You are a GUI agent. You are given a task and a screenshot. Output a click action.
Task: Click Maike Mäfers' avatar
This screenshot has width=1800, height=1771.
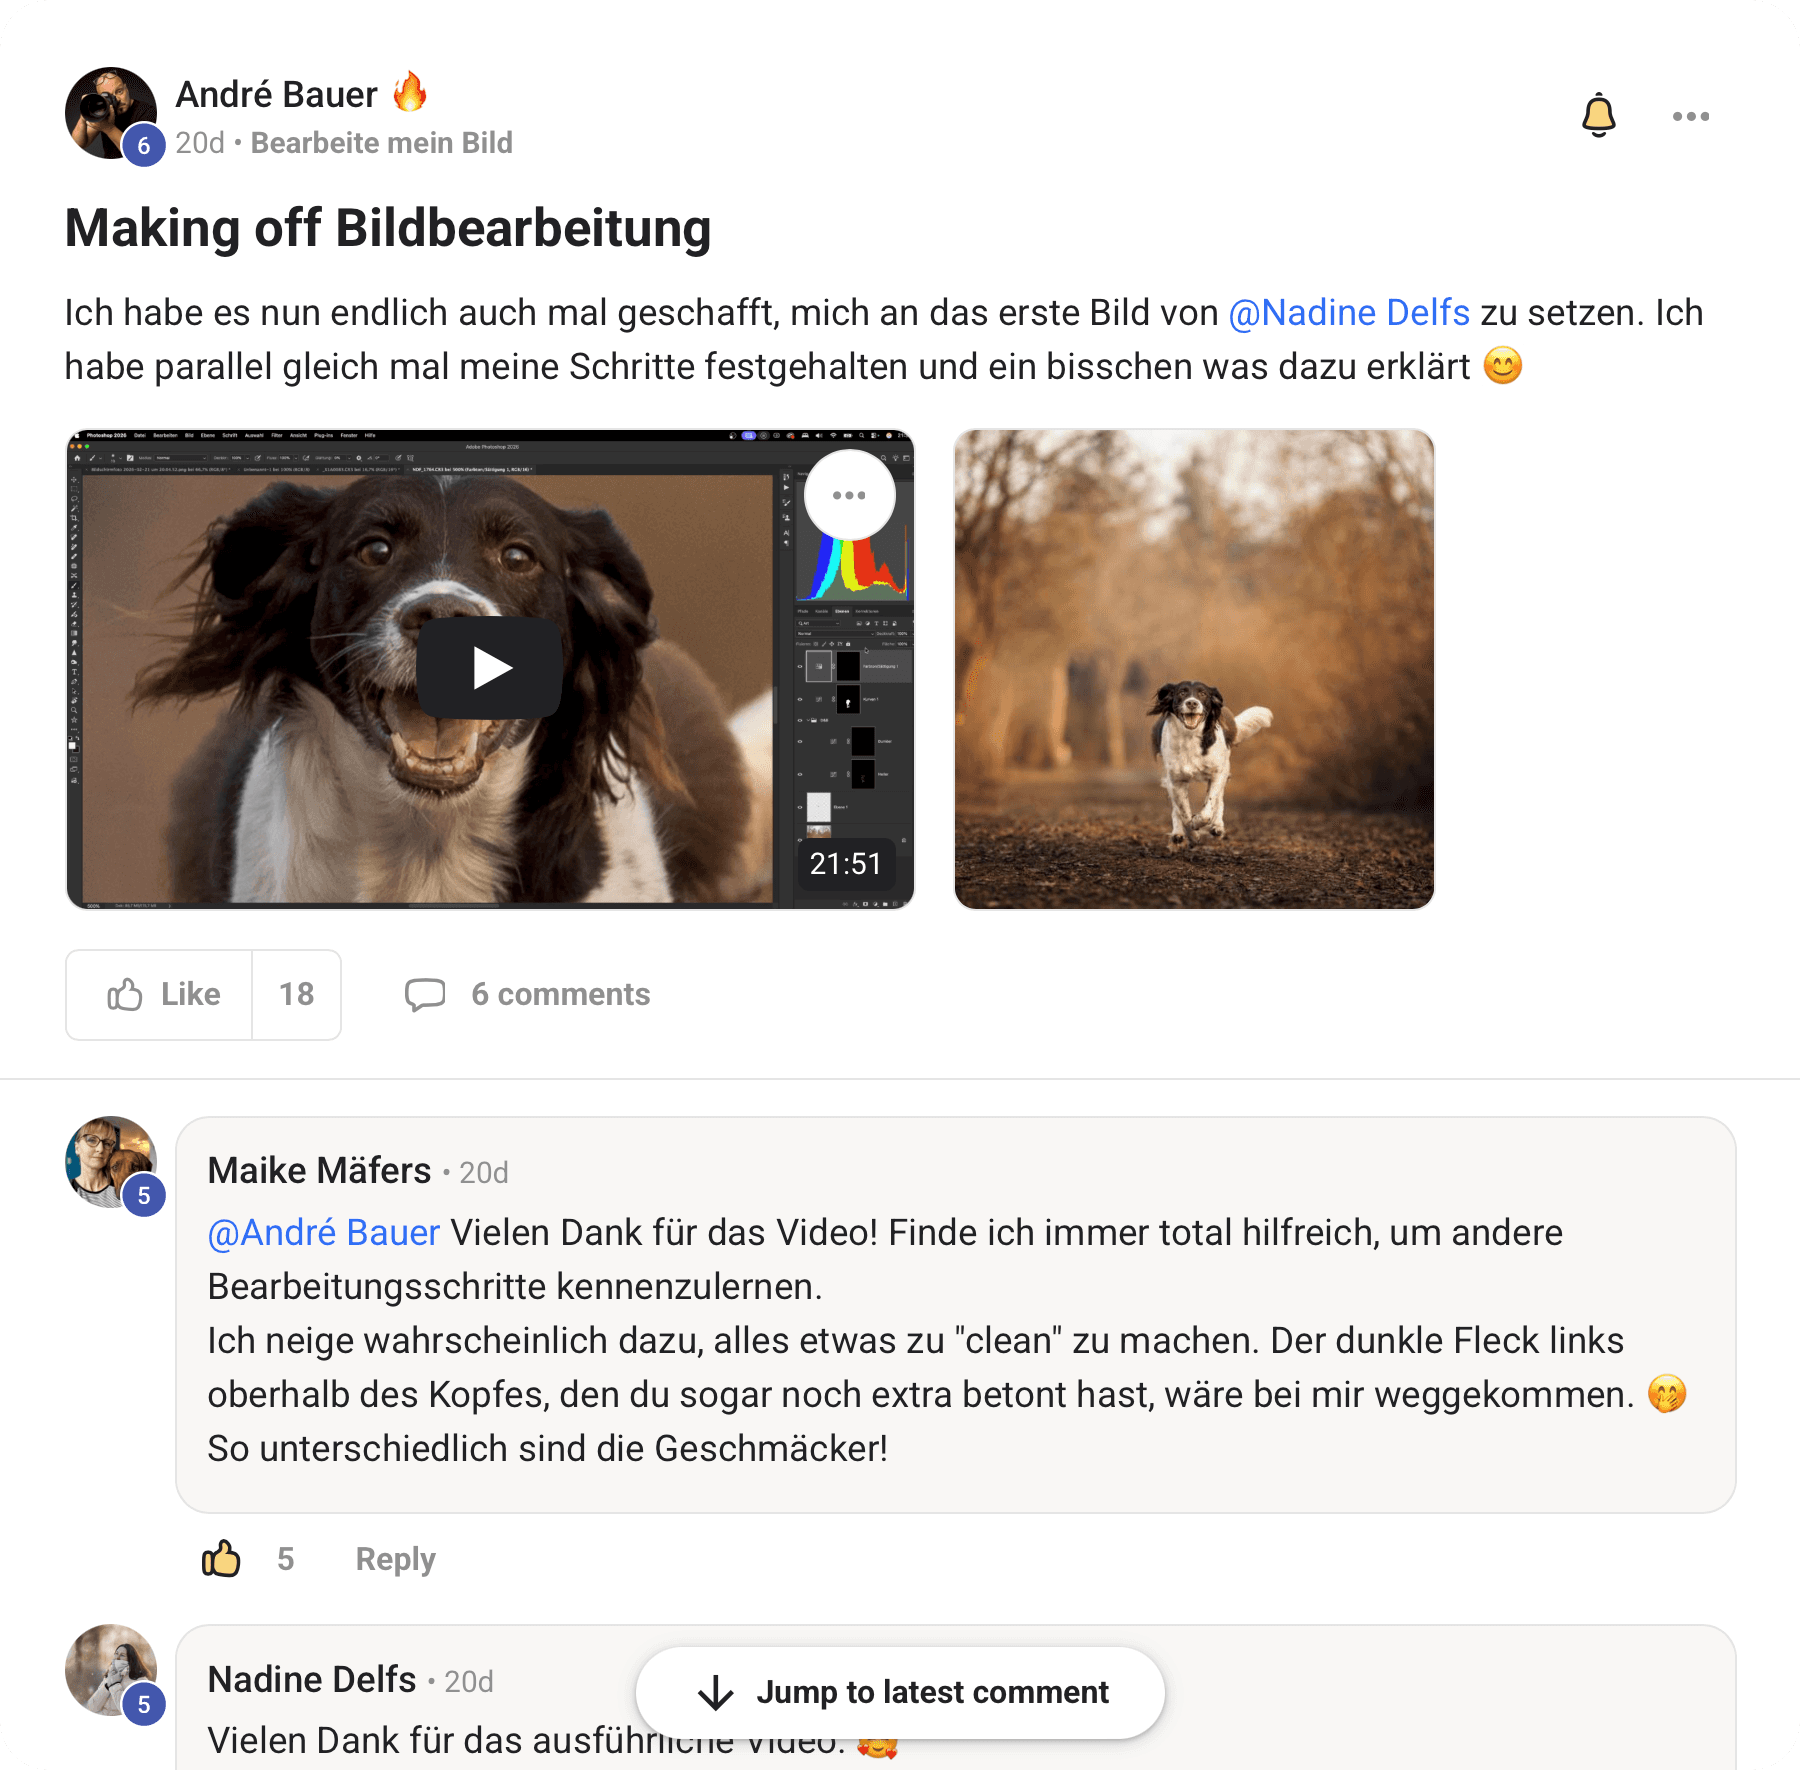[111, 1162]
